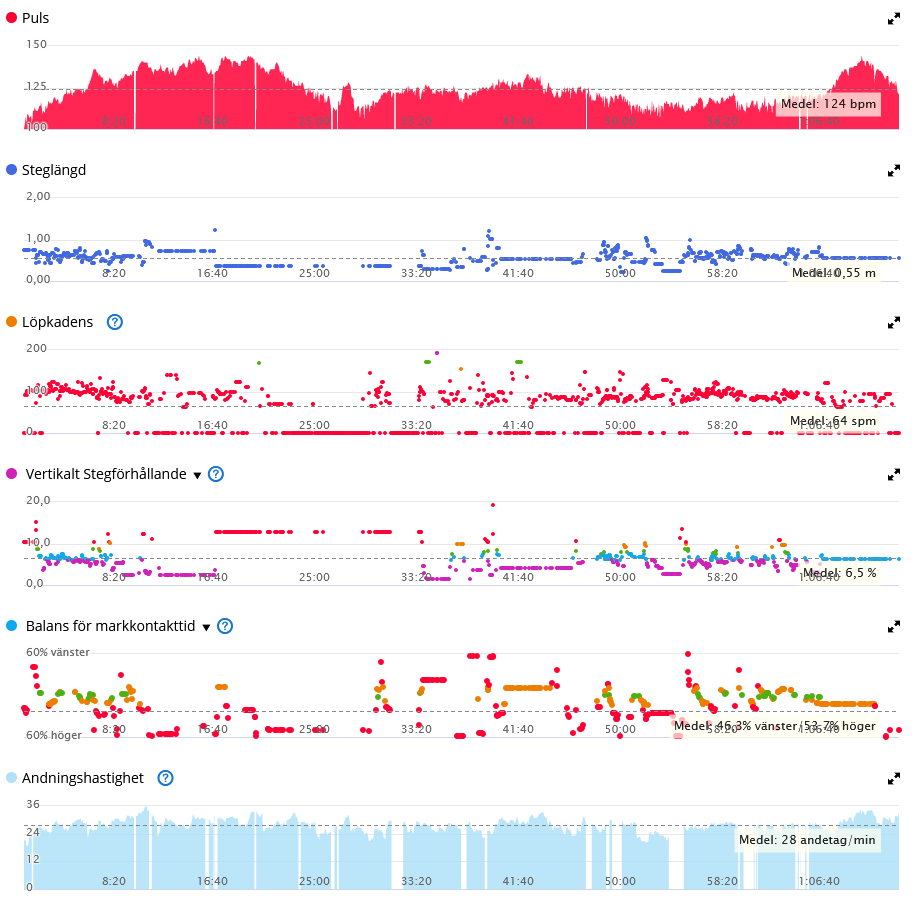
Task: Click the 50:00 time label on Stegförhållande chart
Action: [620, 577]
